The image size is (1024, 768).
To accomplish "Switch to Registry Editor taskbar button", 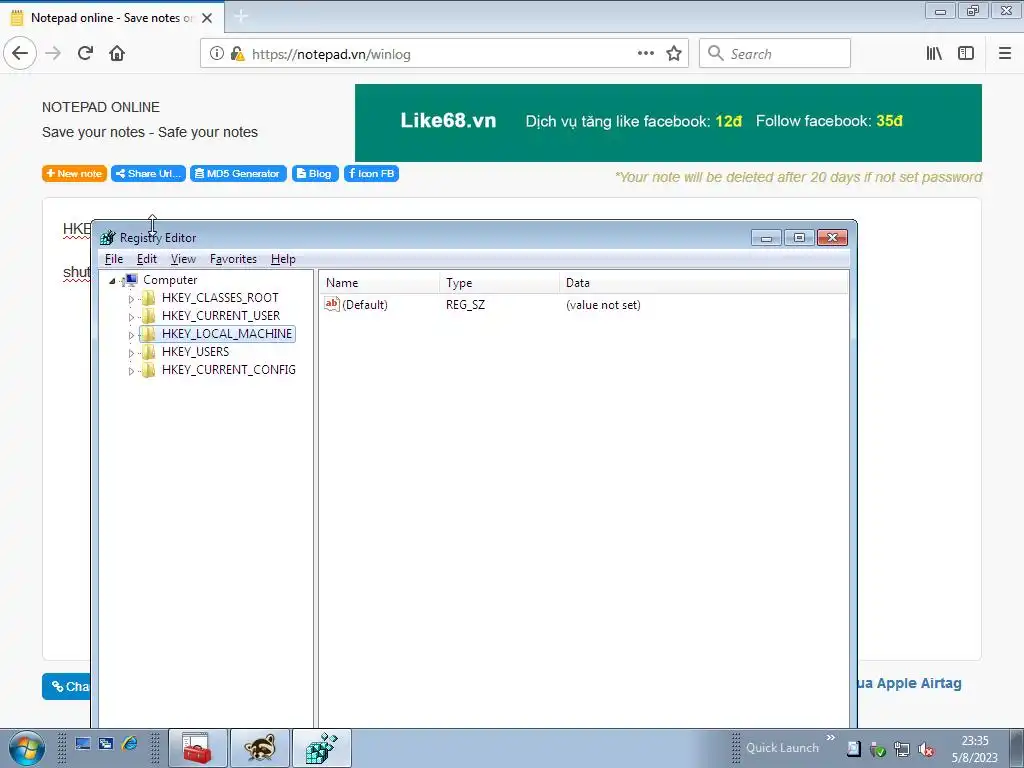I will pyautogui.click(x=322, y=748).
